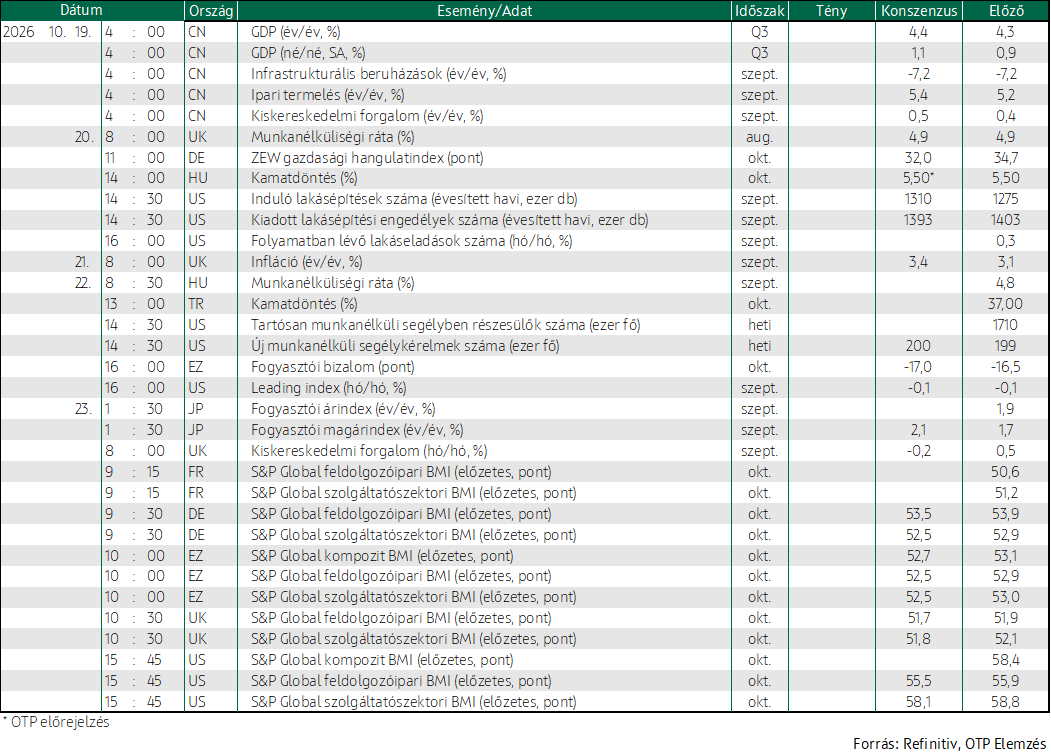
Task: Click the consensus value '52,7'
Action: click(x=918, y=556)
